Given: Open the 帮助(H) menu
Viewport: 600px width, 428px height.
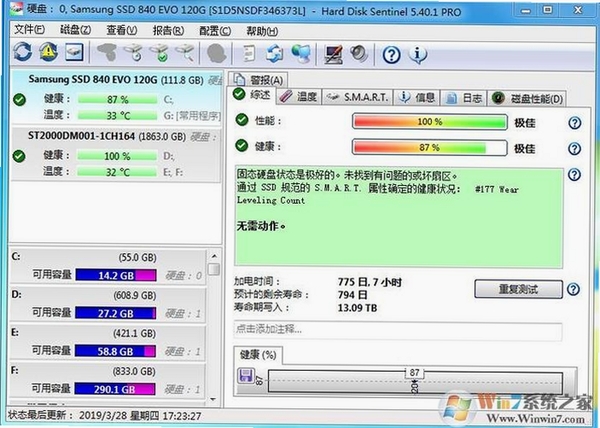Looking at the screenshot, I should [262, 31].
